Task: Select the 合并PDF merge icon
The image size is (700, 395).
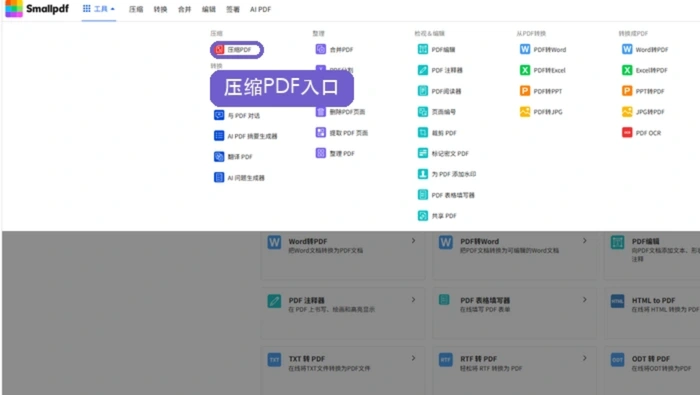Action: pos(321,49)
